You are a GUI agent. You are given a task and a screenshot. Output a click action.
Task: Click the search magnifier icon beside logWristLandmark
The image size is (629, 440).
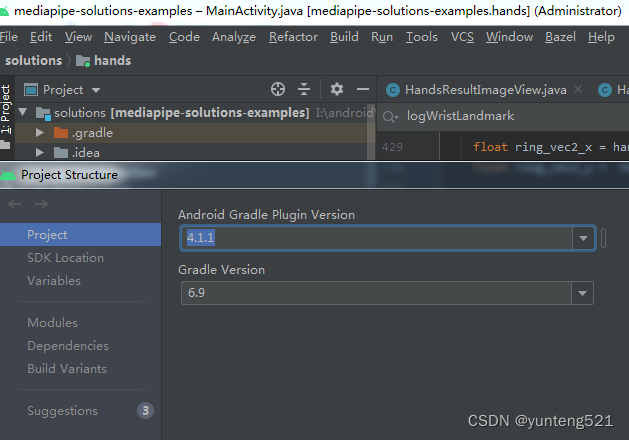click(390, 116)
